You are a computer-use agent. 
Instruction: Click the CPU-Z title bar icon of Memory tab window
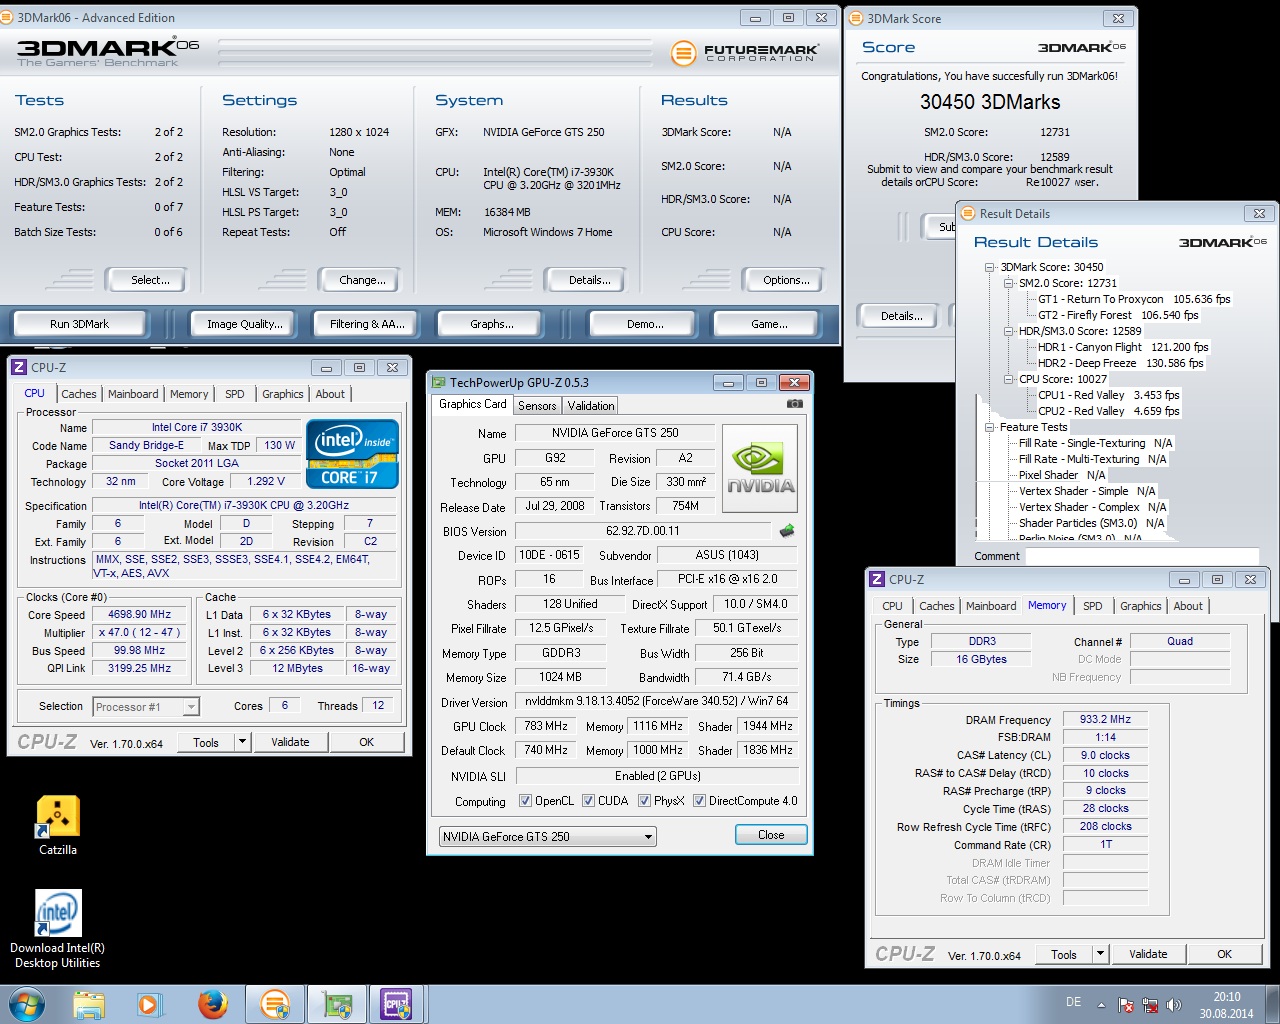point(877,579)
